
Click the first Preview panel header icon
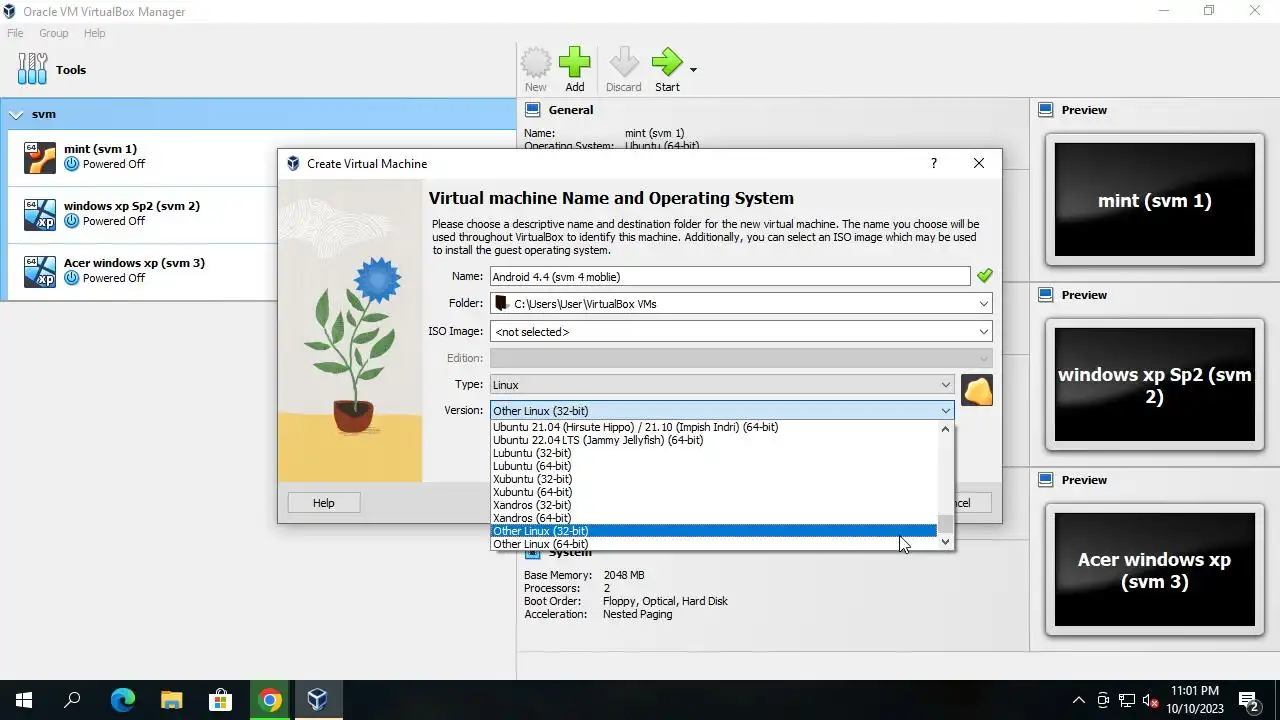pos(1046,110)
